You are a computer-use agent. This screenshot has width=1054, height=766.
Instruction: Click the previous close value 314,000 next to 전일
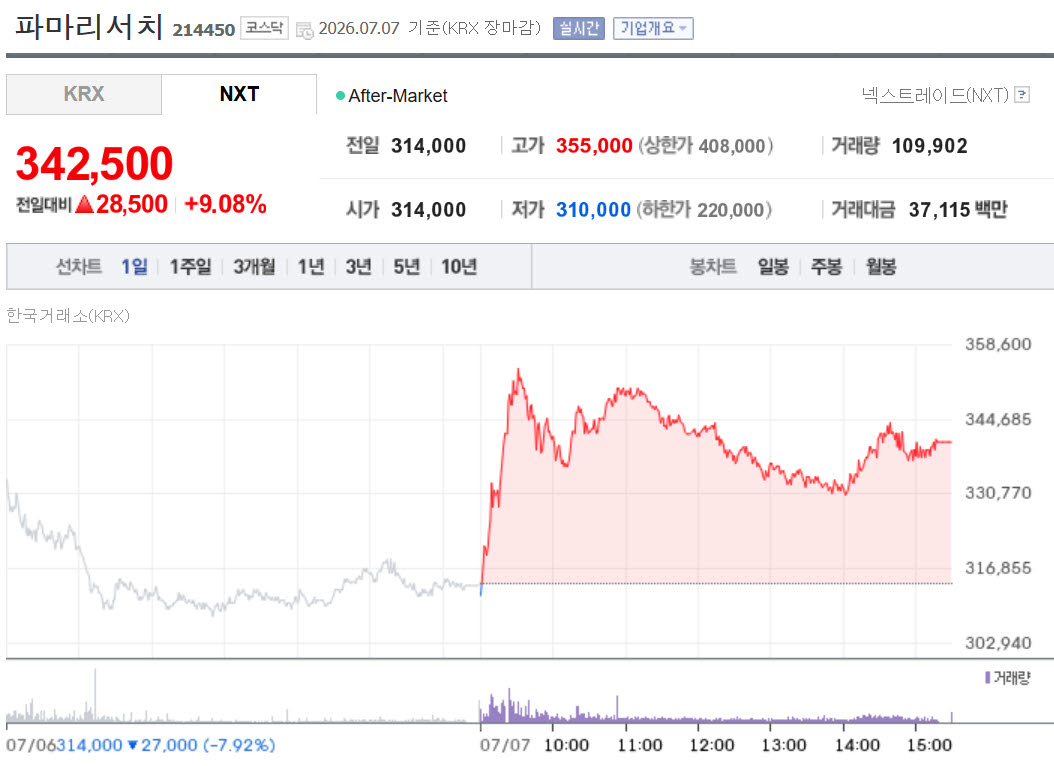coord(428,146)
